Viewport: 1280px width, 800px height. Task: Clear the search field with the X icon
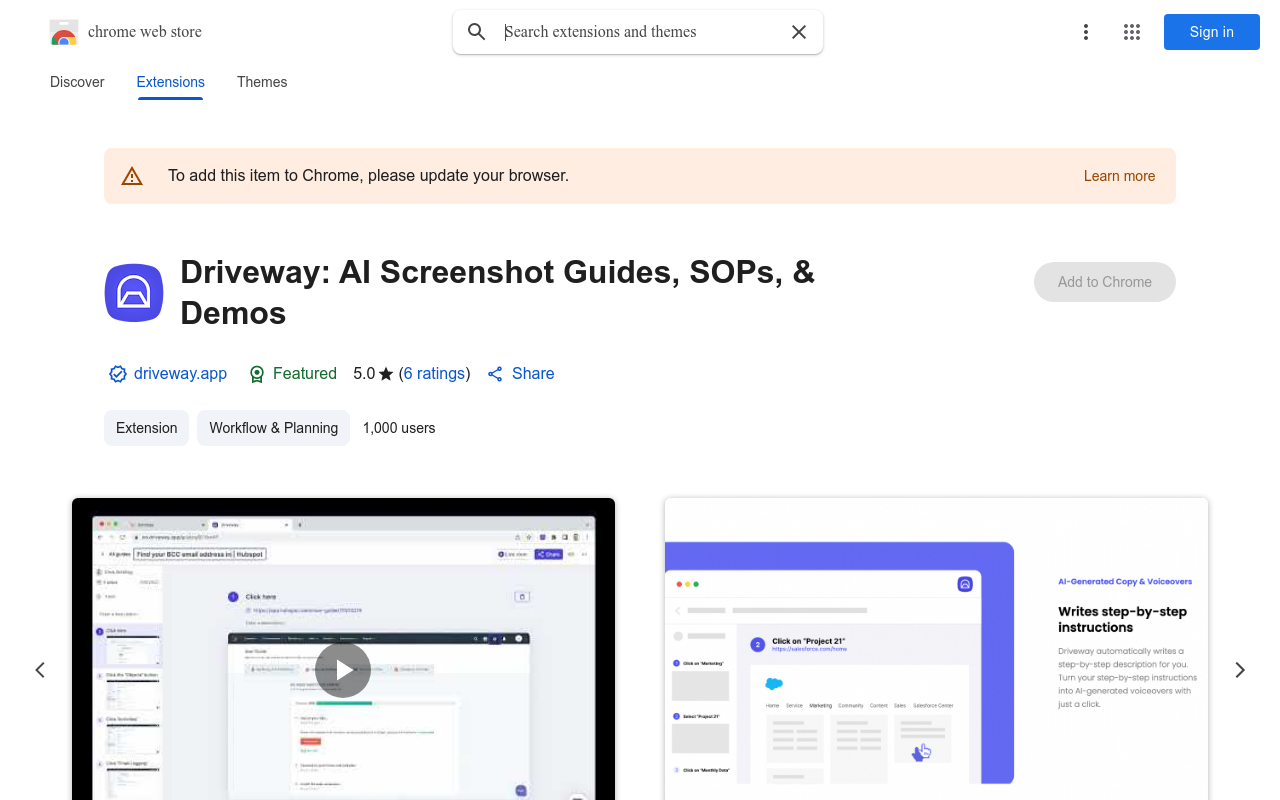799,32
